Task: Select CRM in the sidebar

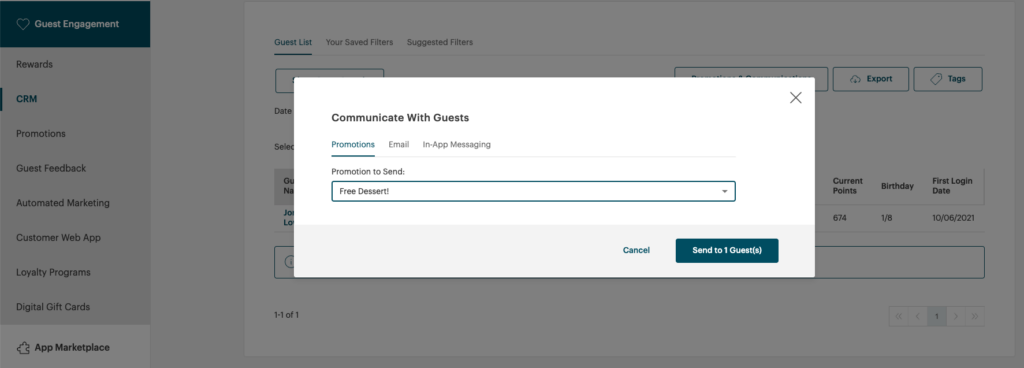Action: [x=27, y=99]
